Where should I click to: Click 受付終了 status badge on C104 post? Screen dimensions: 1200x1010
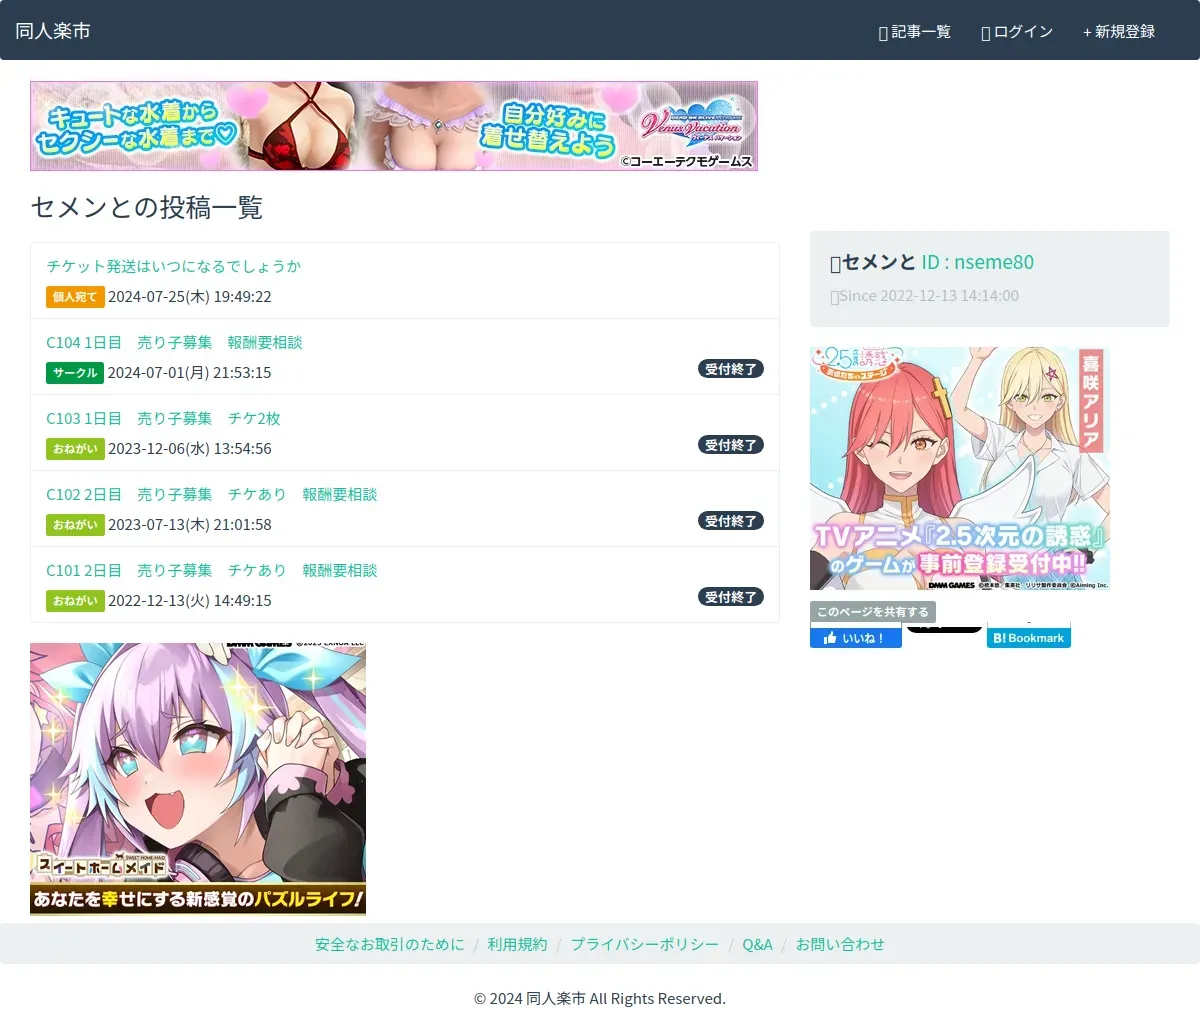731,369
